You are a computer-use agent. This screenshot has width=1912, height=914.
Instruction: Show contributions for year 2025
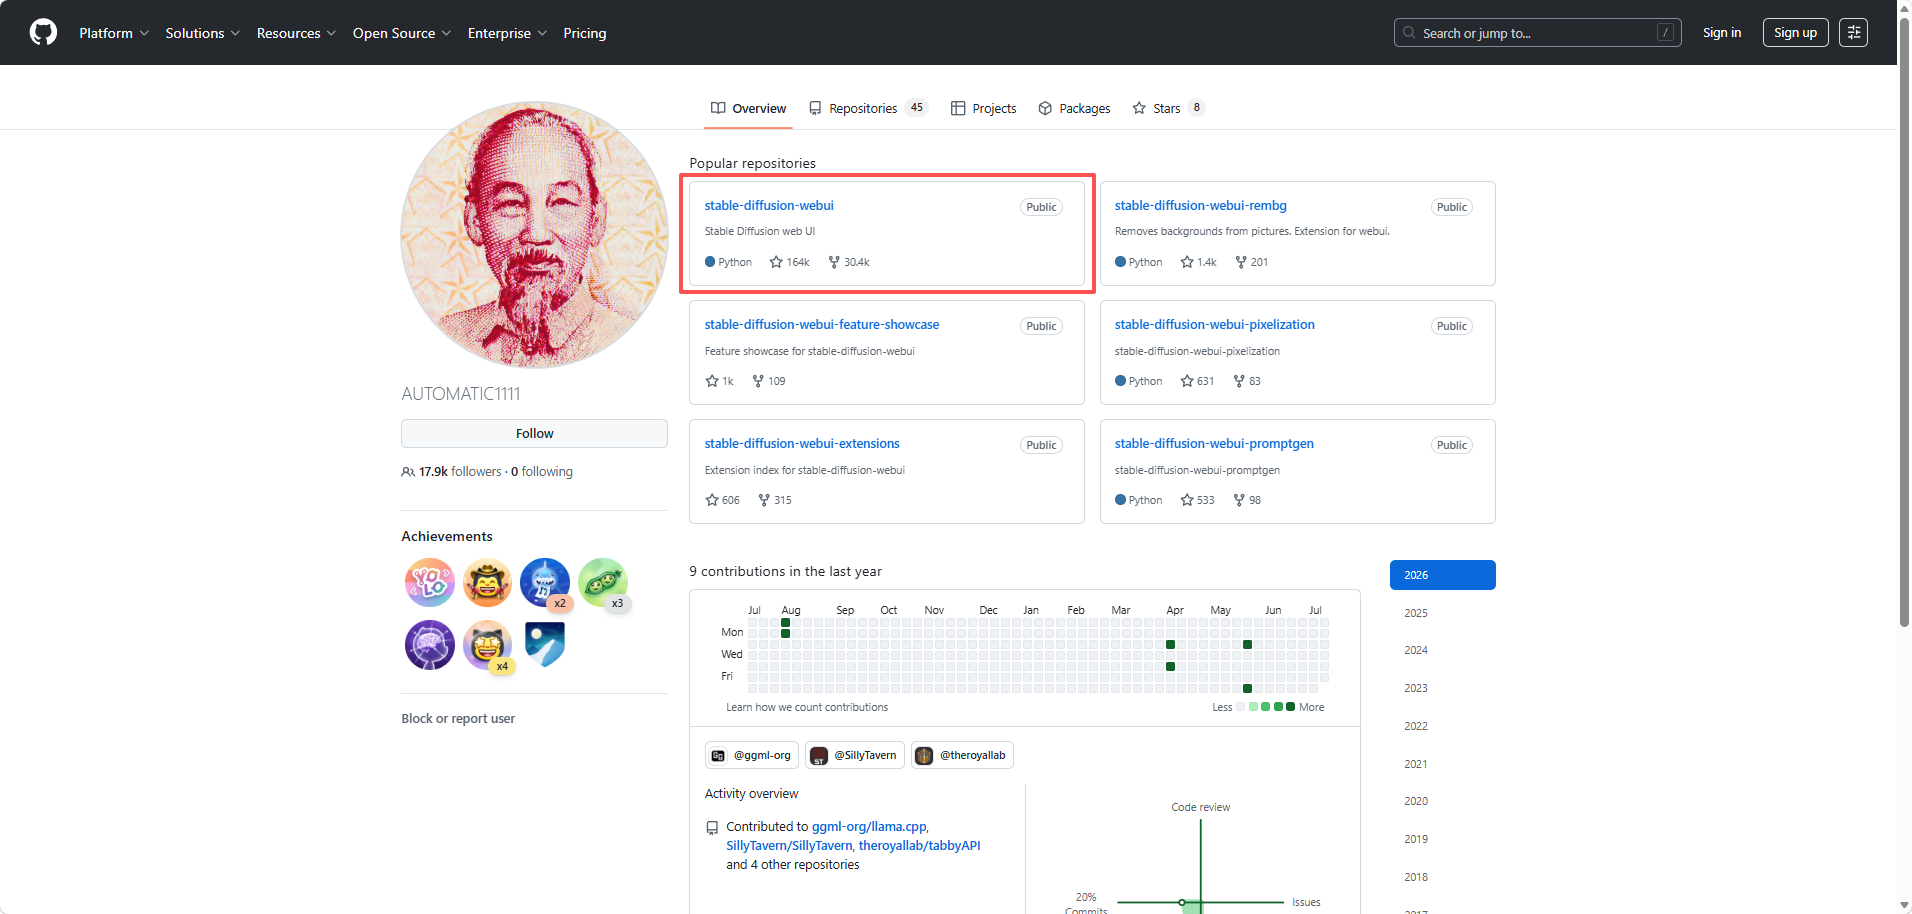[x=1443, y=613]
